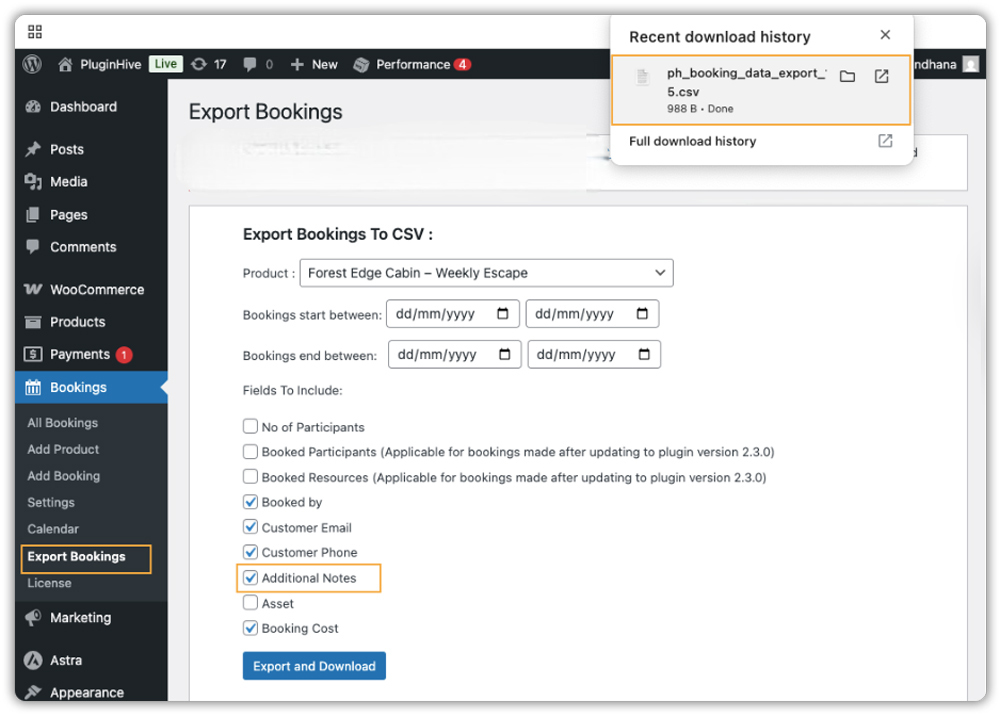This screenshot has width=1000, height=717.
Task: Select All Bookings in the sidebar
Action: [x=61, y=422]
